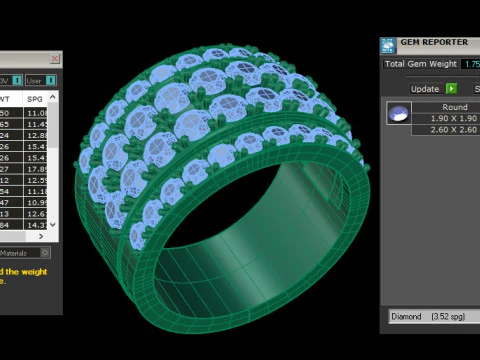Select the row with SPG 10.99
The height and width of the screenshot is (360, 480).
23,203
